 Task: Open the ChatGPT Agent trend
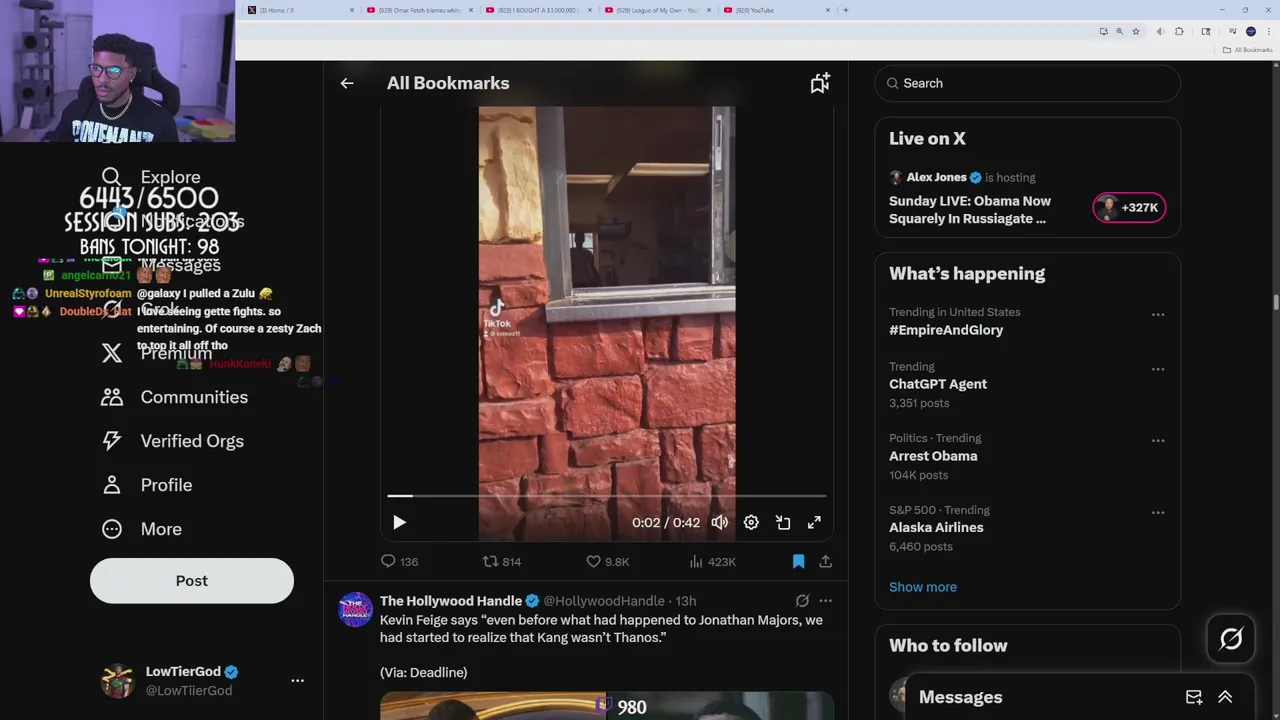pos(938,384)
